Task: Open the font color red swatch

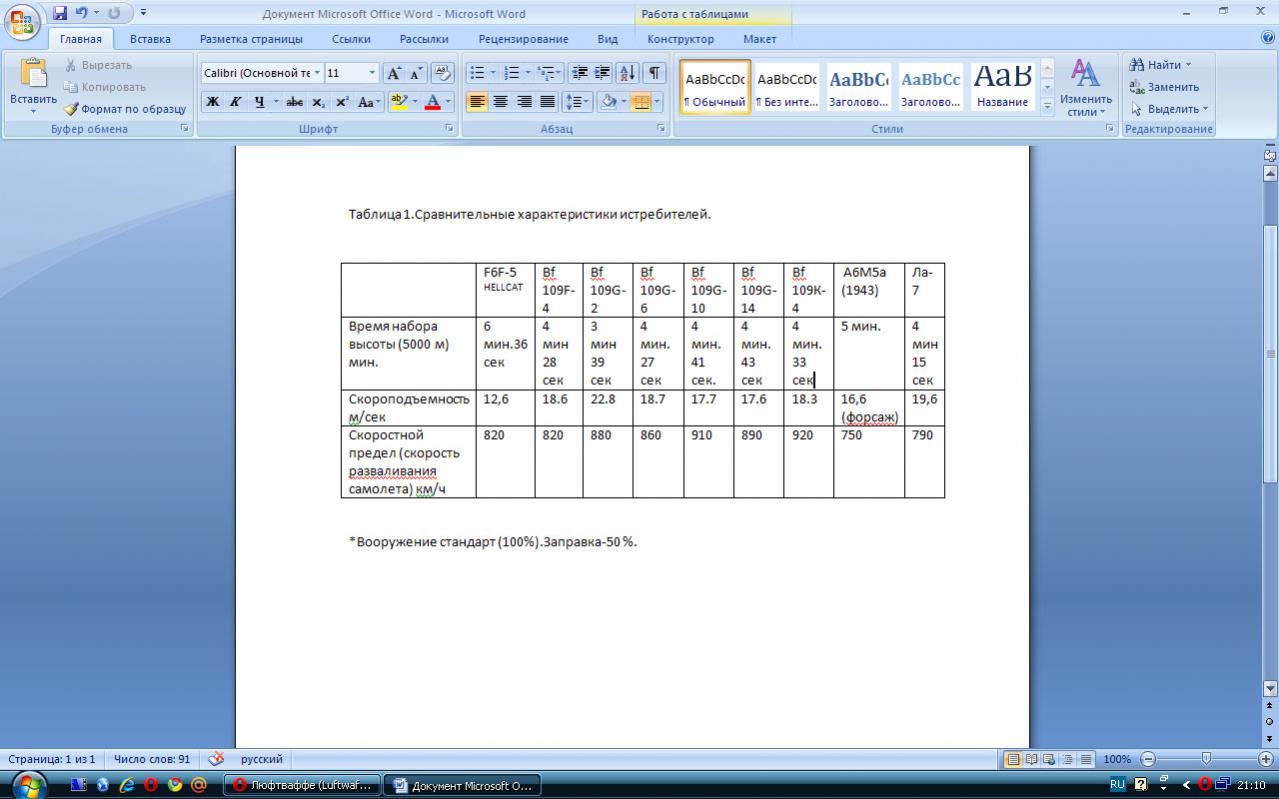Action: pos(433,102)
